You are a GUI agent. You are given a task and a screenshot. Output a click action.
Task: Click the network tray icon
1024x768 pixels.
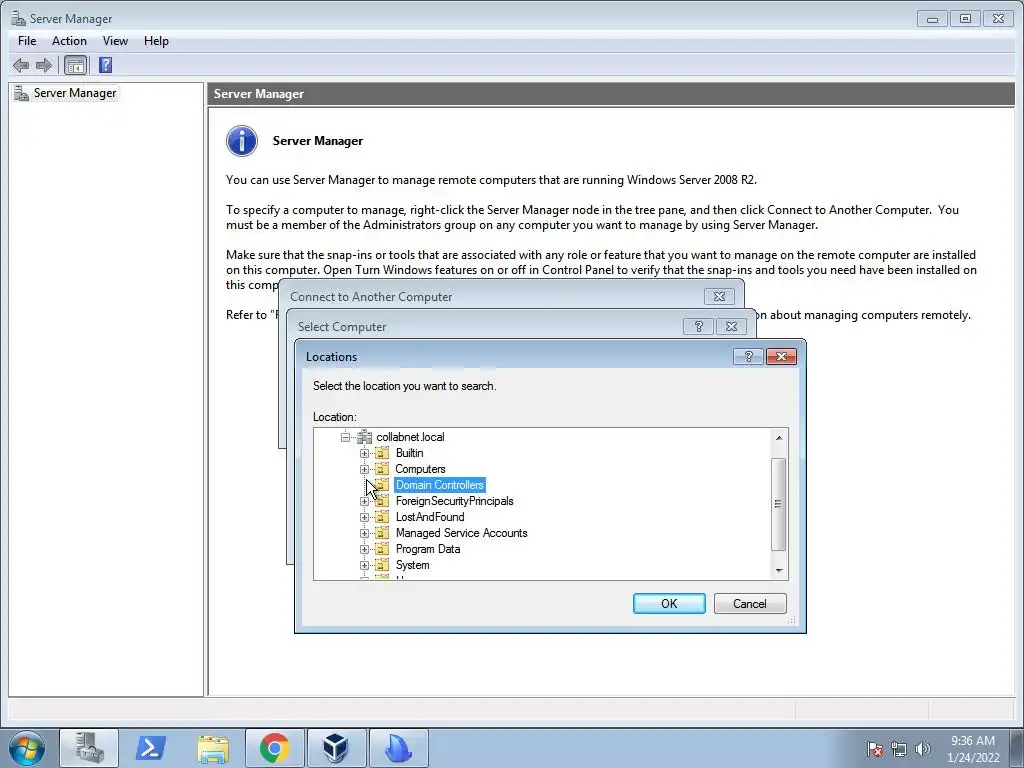[x=899, y=749]
